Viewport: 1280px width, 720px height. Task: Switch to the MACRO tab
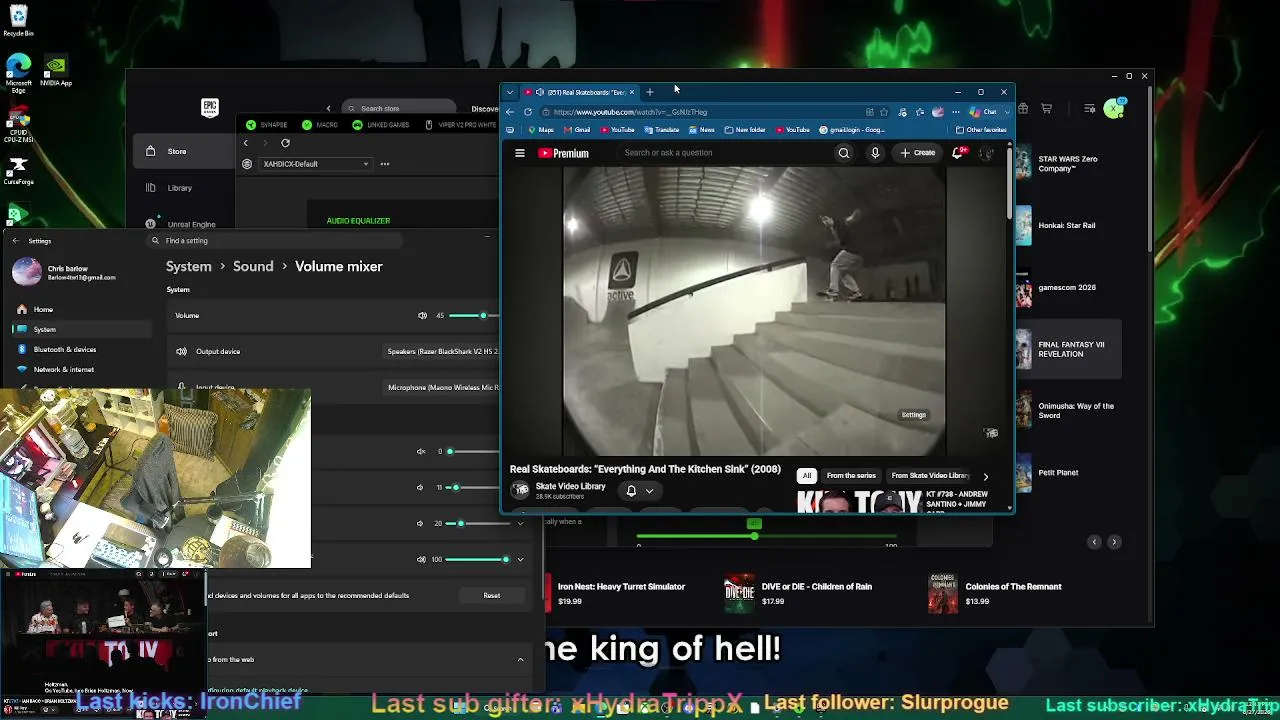pos(321,125)
